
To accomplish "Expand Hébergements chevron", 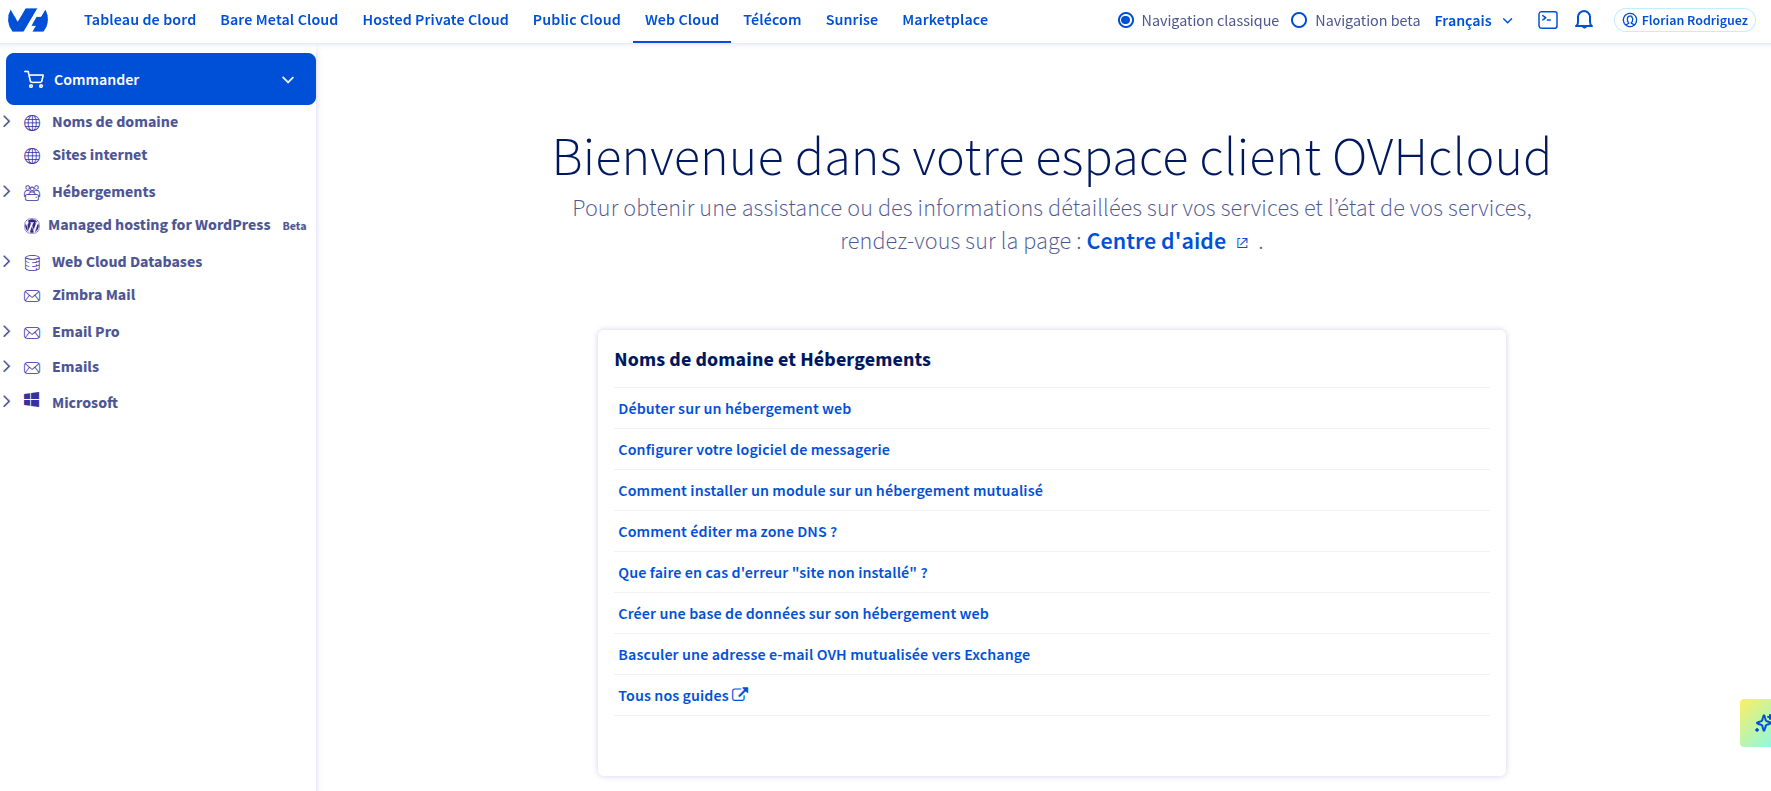I will [7, 191].
